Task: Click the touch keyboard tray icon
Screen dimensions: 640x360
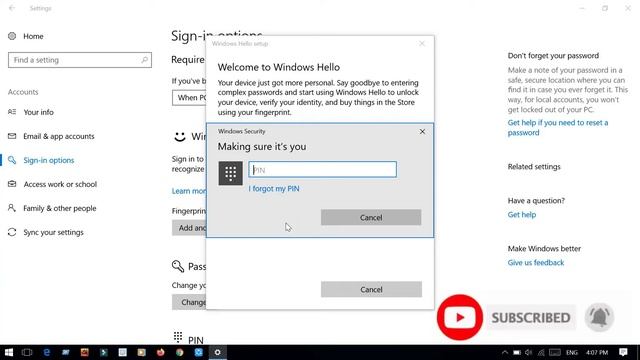Action: pos(555,352)
